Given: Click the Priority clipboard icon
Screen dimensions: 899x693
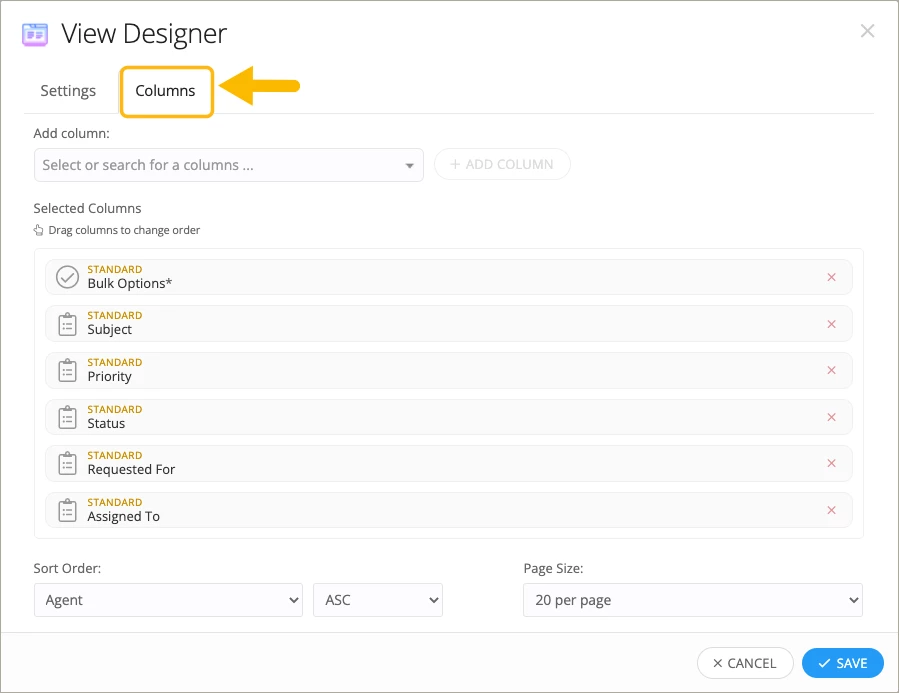Looking at the screenshot, I should pos(67,371).
